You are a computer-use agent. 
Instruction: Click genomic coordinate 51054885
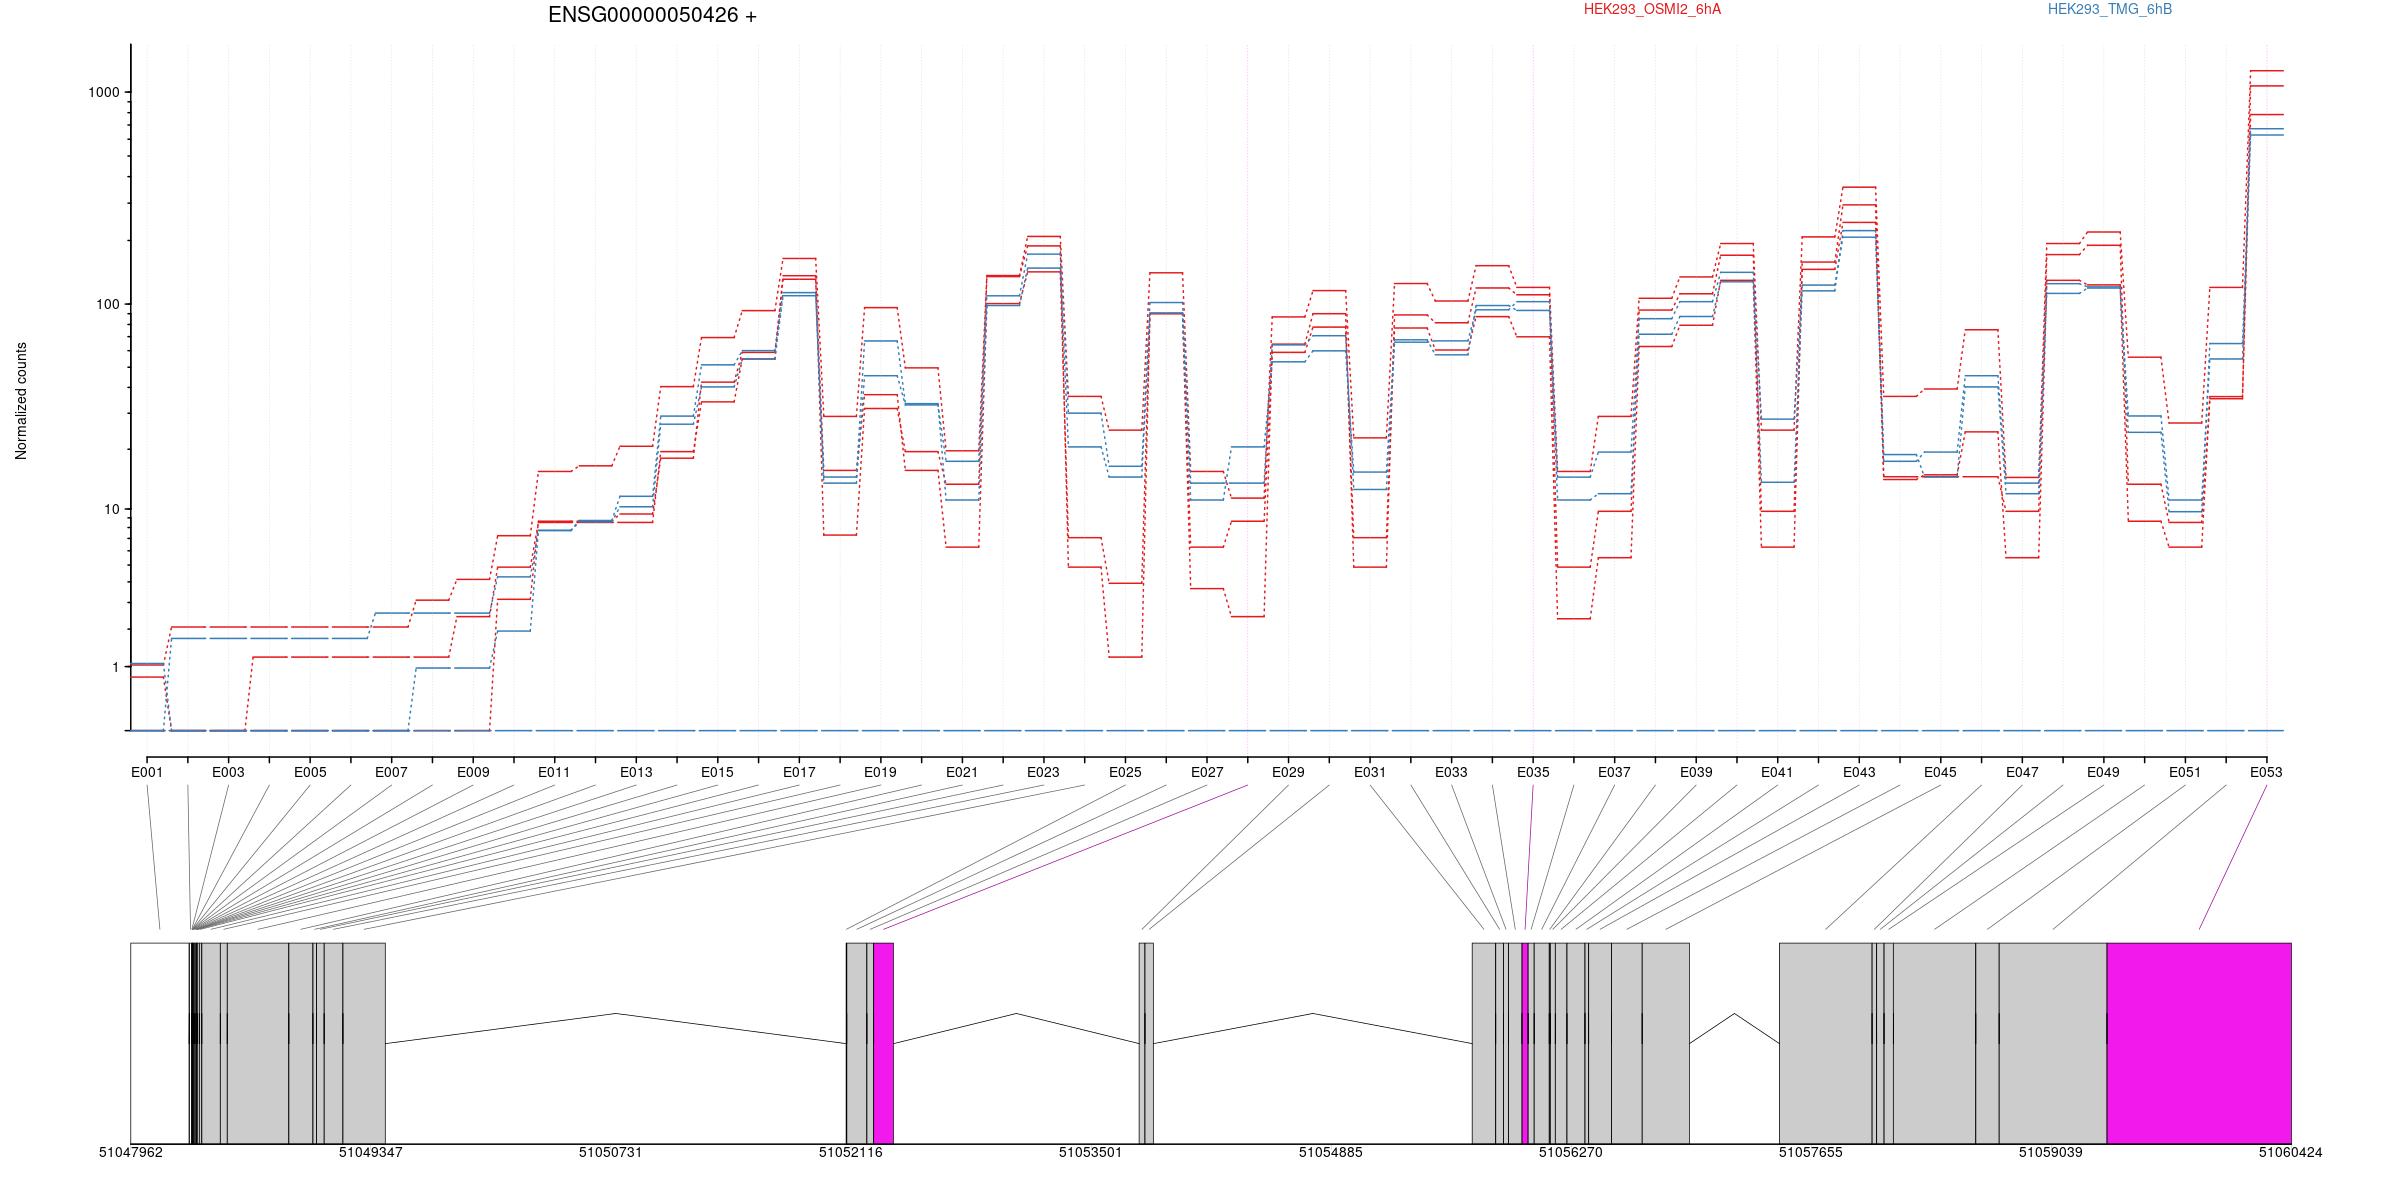(x=1331, y=1152)
